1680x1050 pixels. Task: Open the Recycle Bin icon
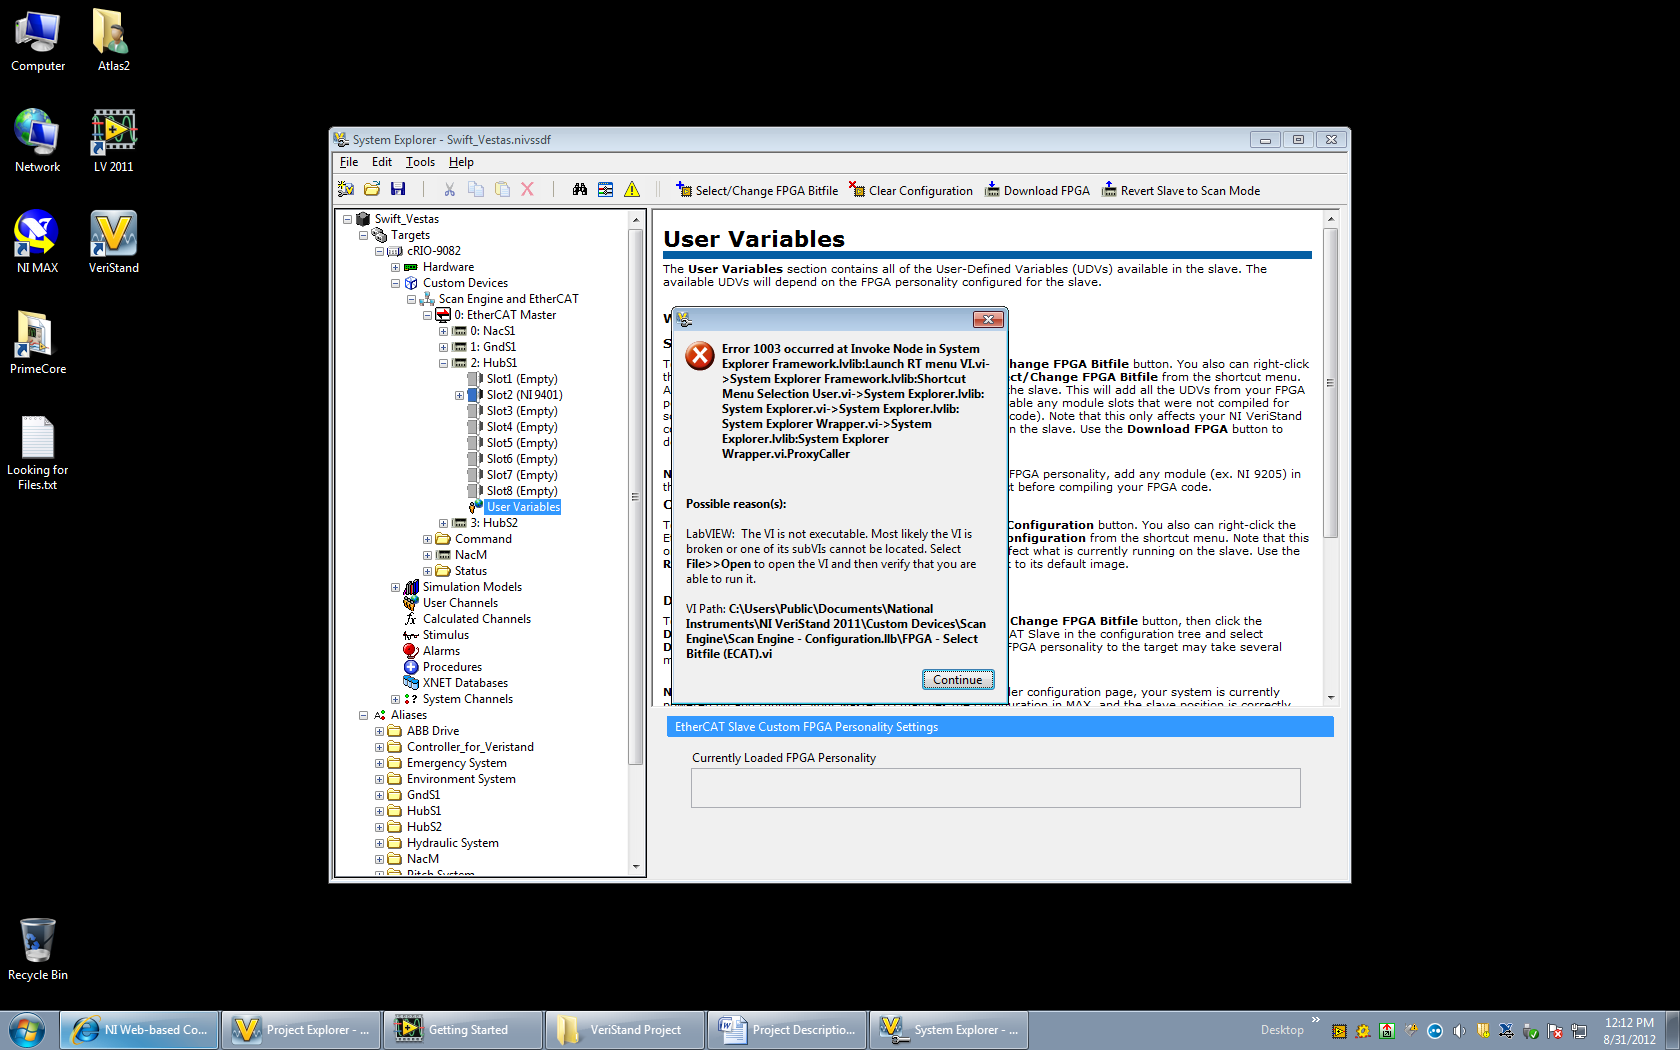[38, 949]
